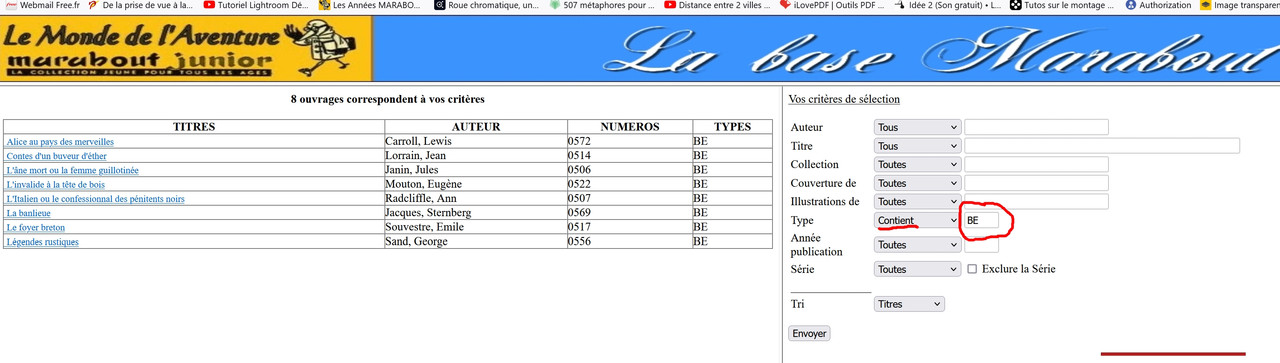The width and height of the screenshot is (1280, 363).
Task: Open the Les Années MARABO bookmark
Action: point(369,5)
